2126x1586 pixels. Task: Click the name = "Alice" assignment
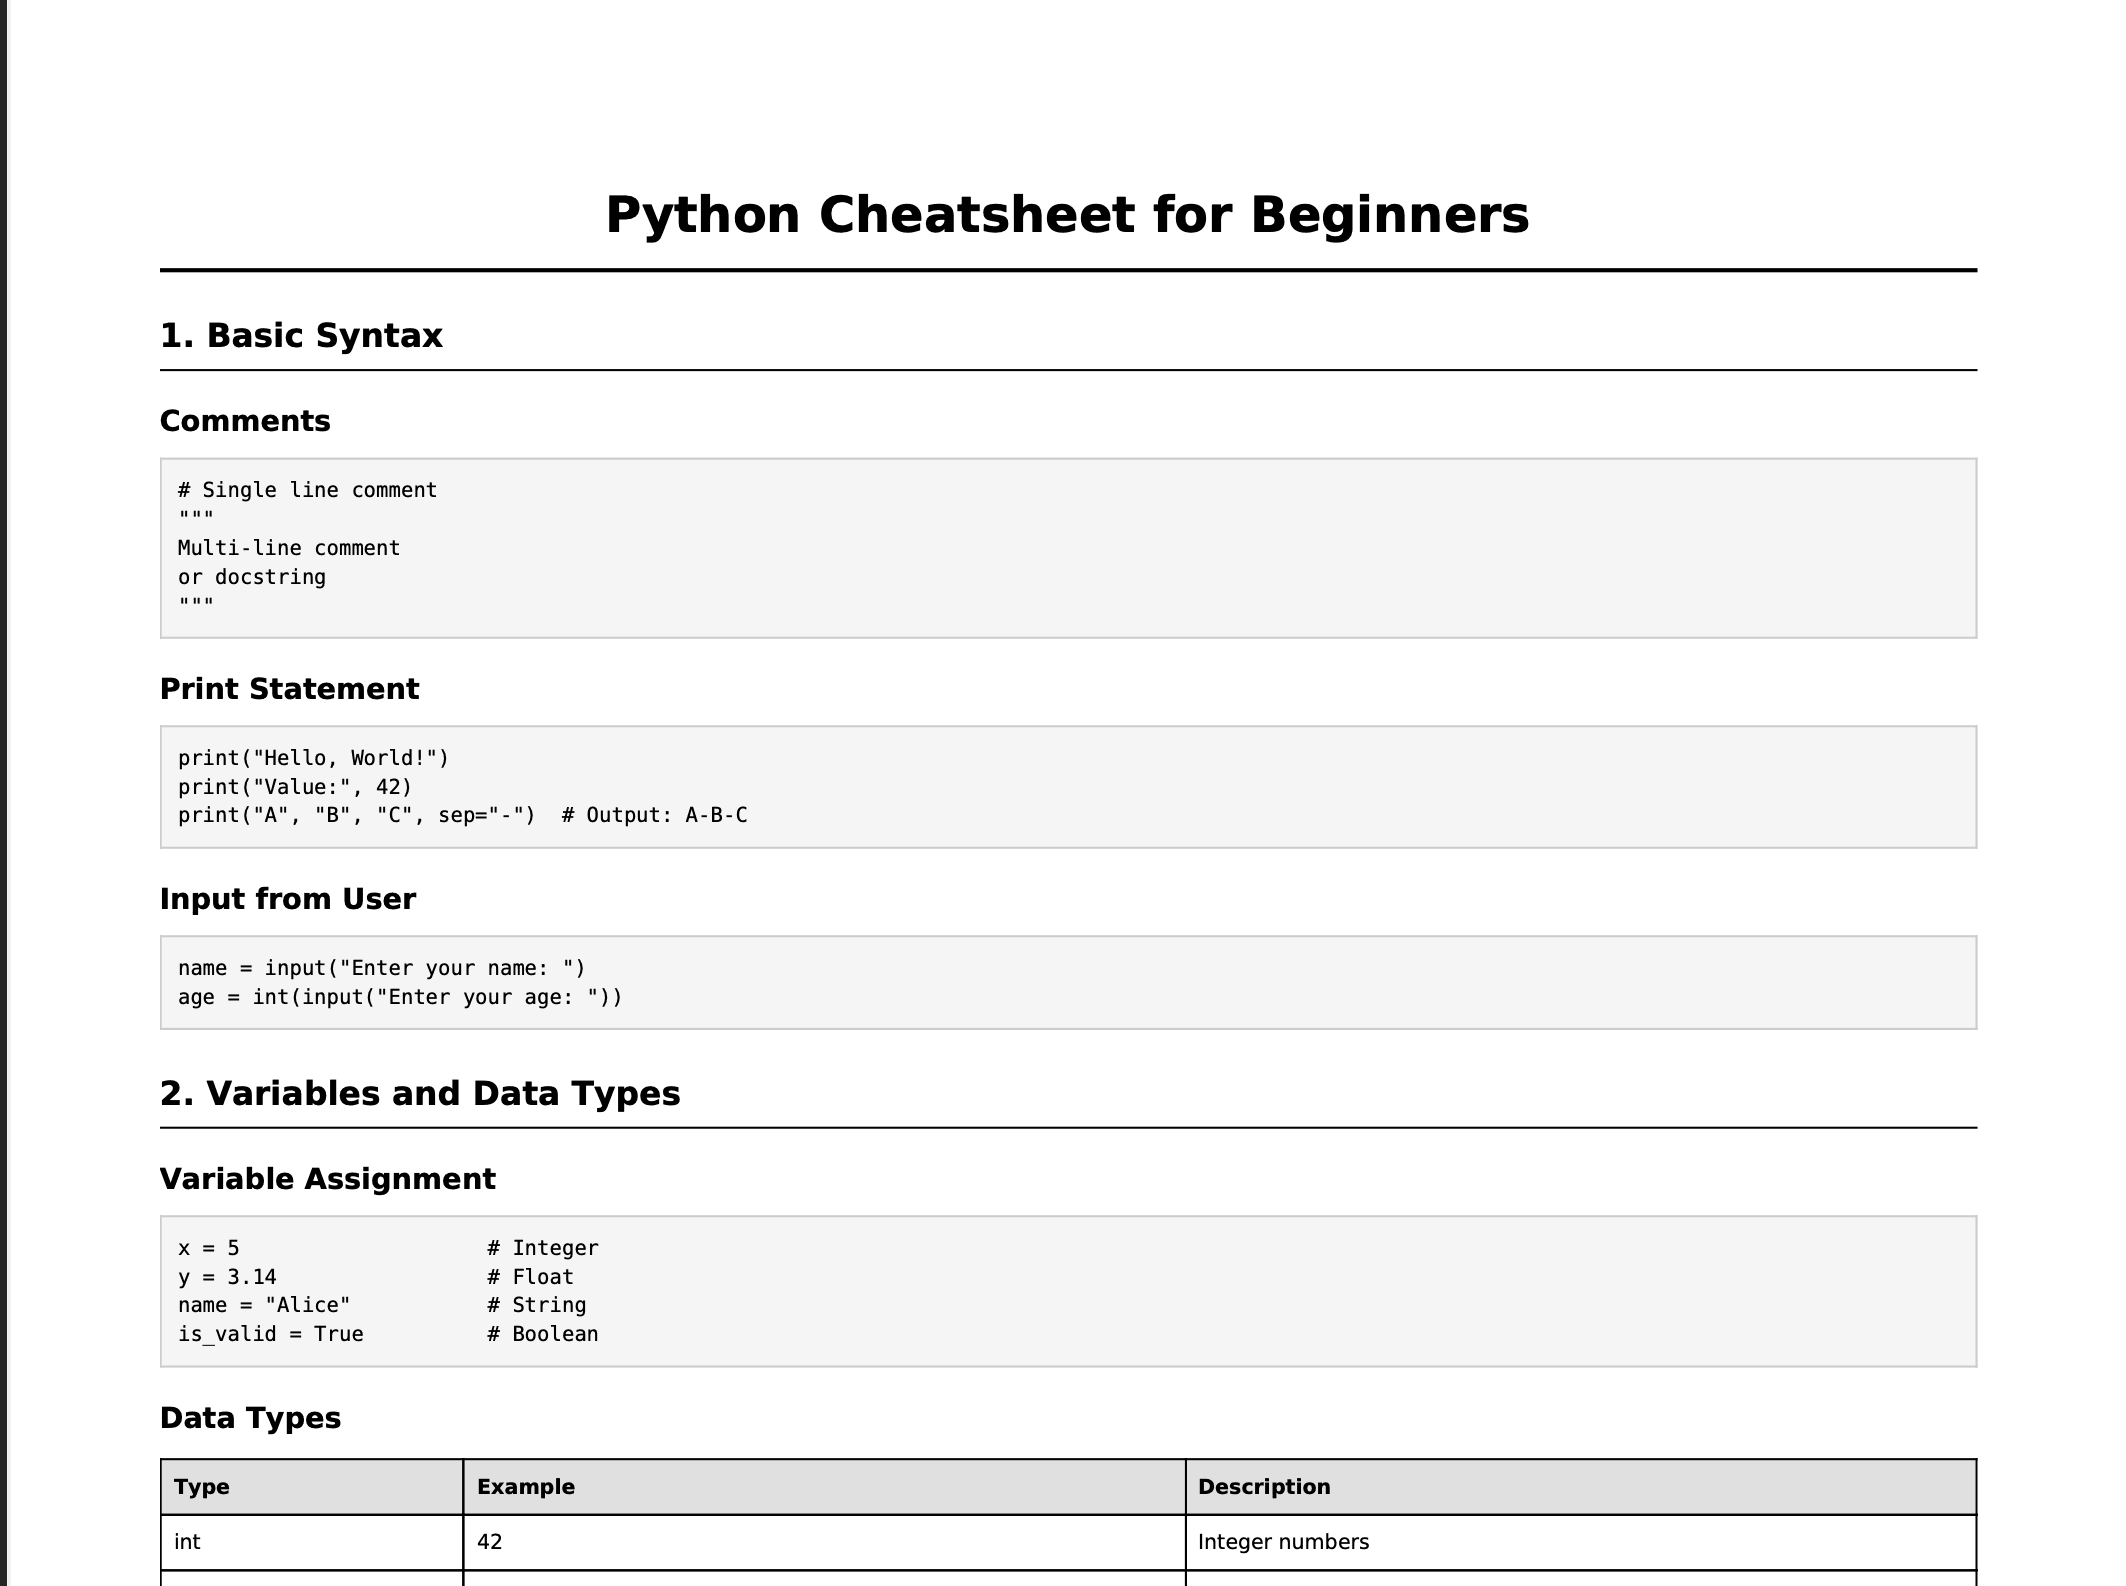click(x=264, y=1305)
